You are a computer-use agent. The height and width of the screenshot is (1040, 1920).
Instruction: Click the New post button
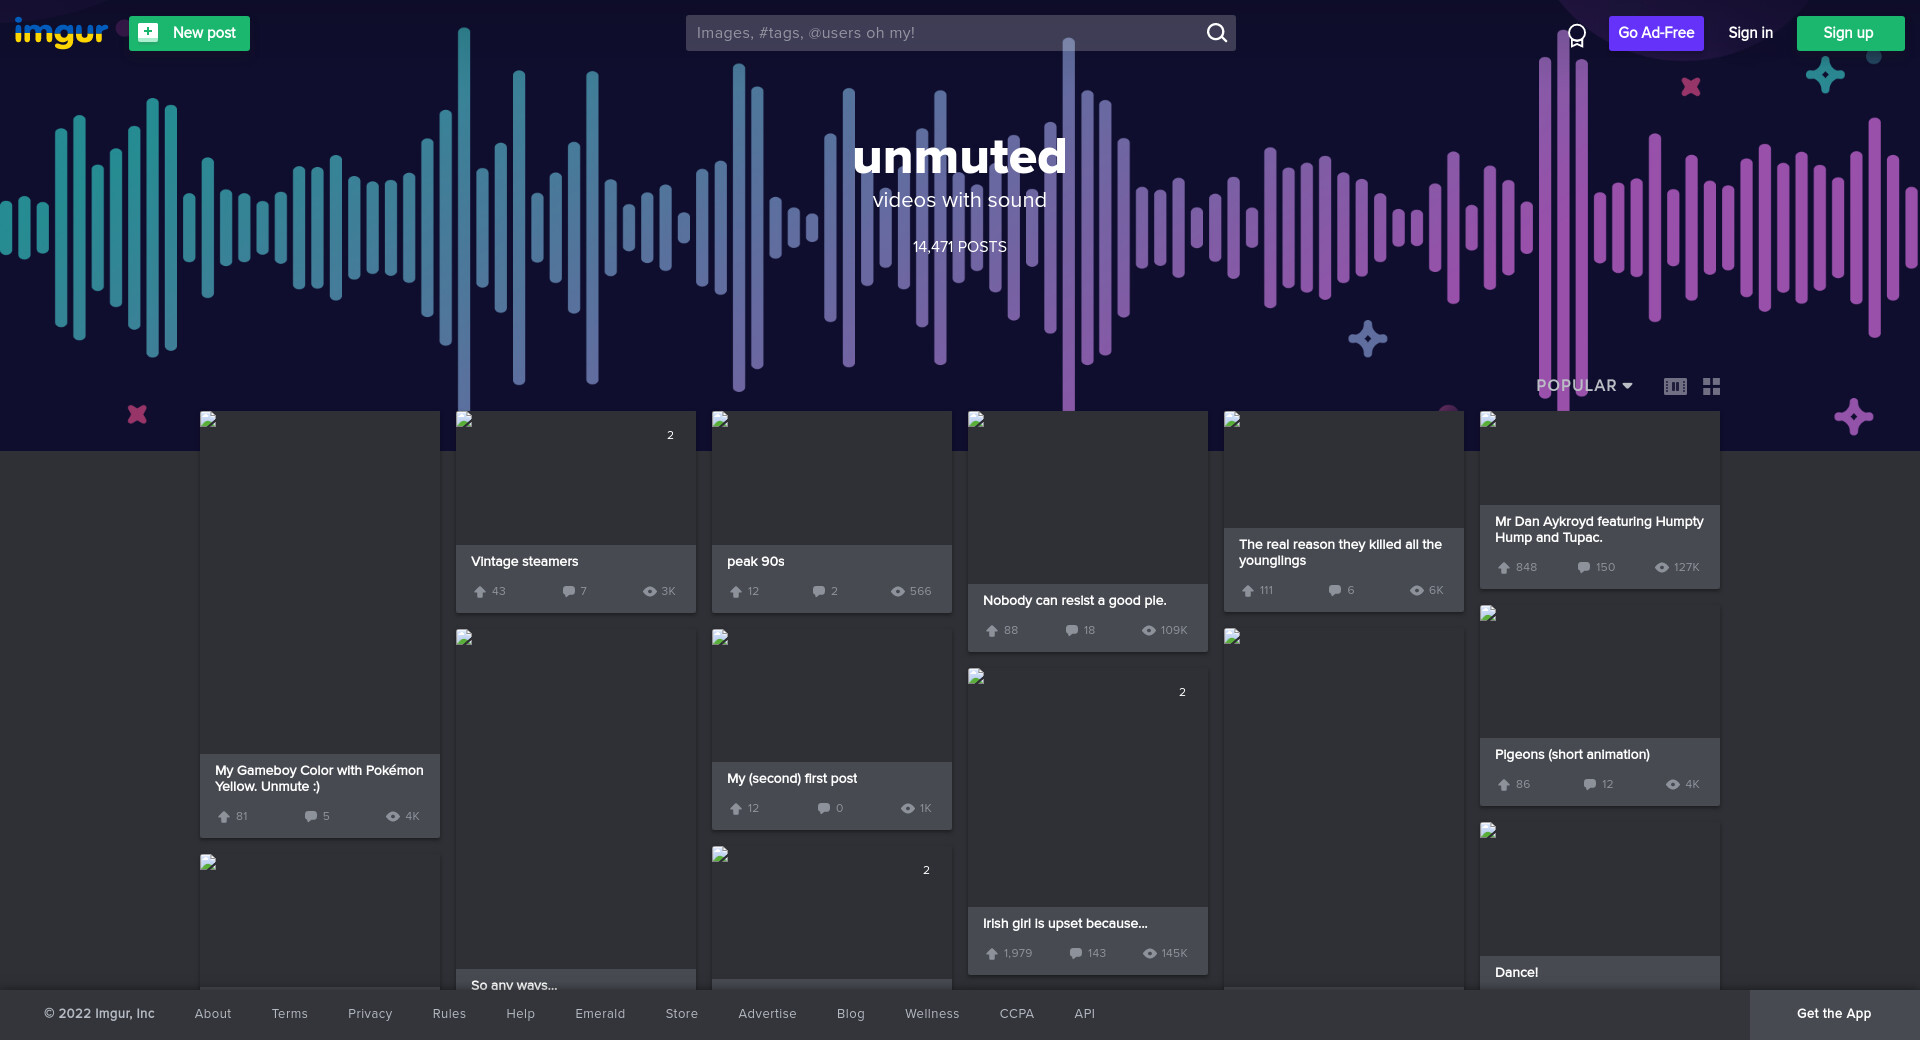(189, 33)
